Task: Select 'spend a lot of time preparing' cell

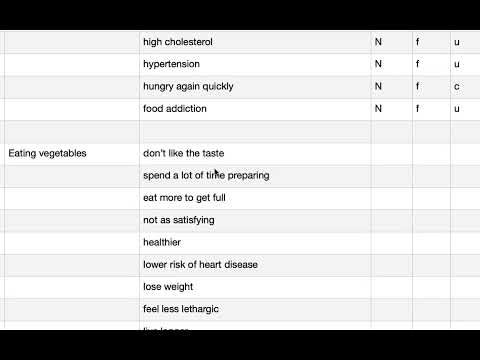Action: coord(255,176)
